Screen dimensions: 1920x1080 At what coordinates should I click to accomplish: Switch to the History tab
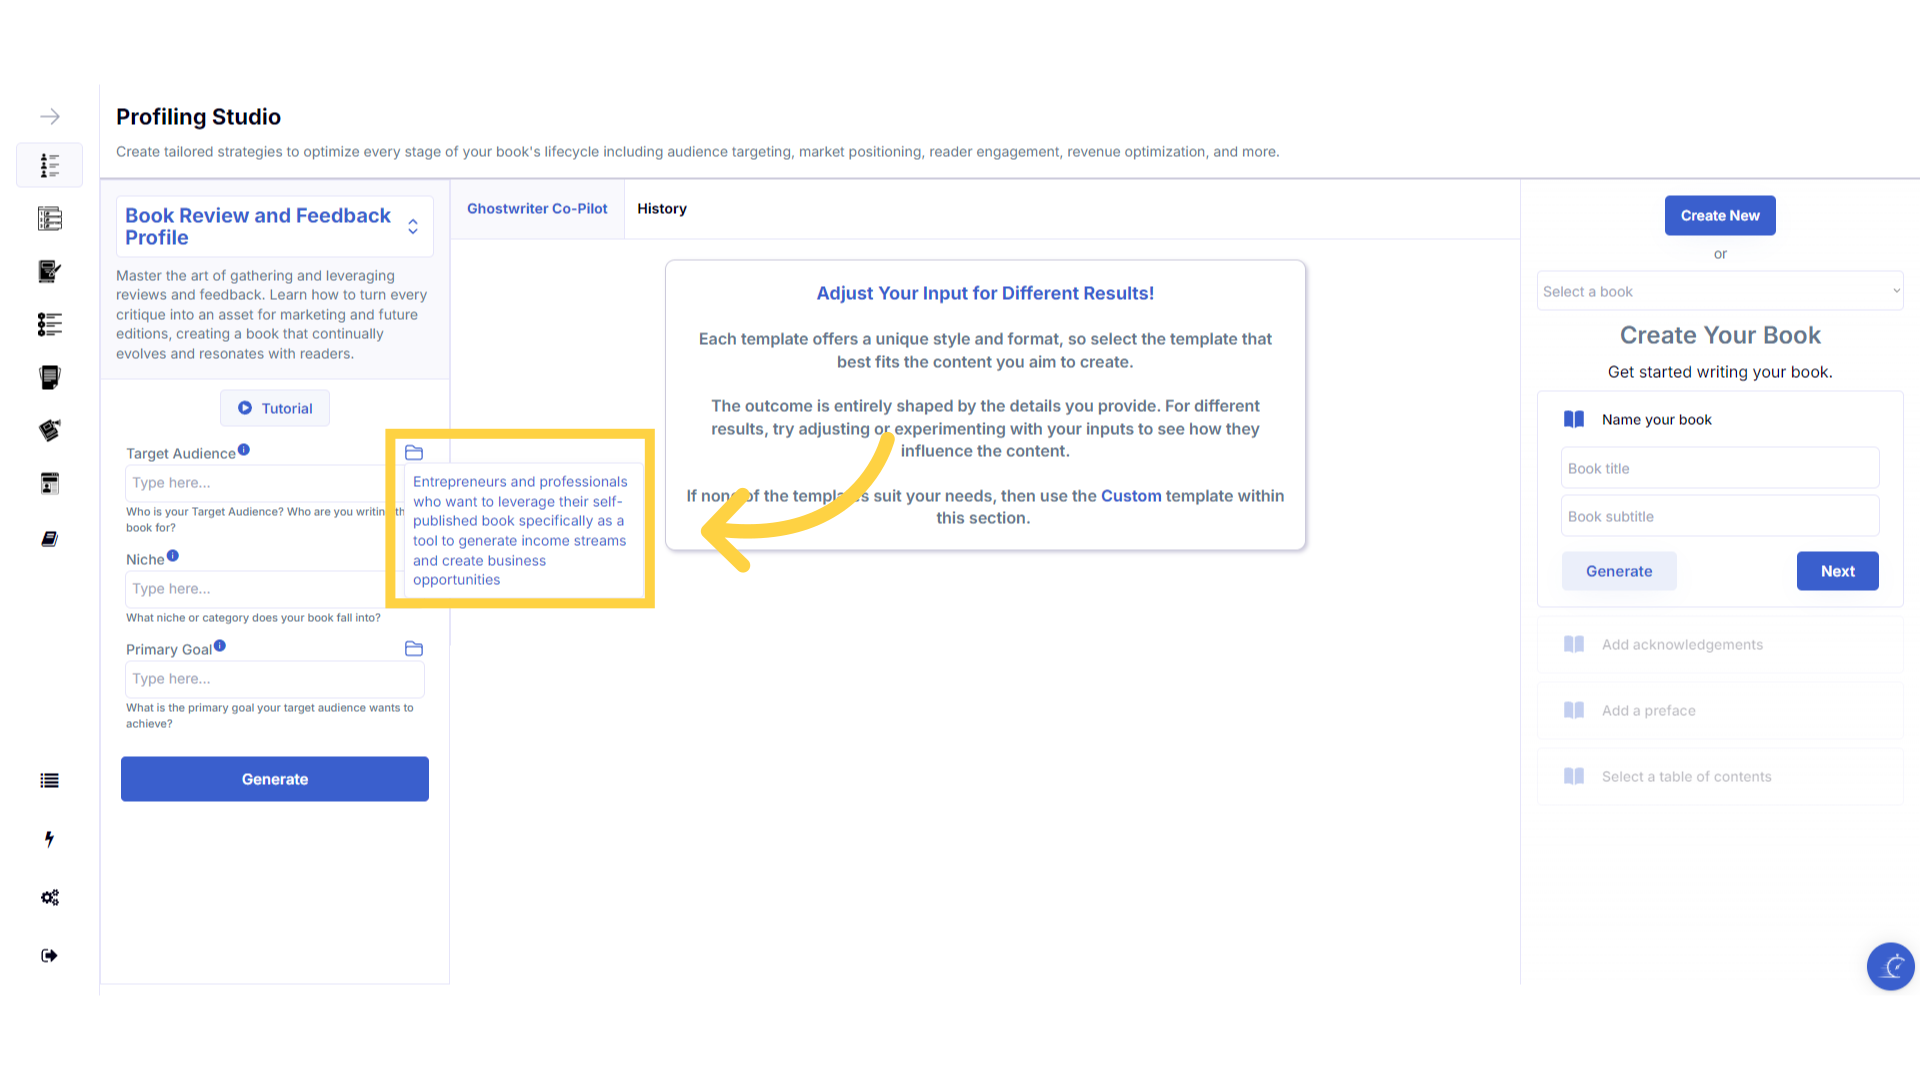(x=662, y=209)
